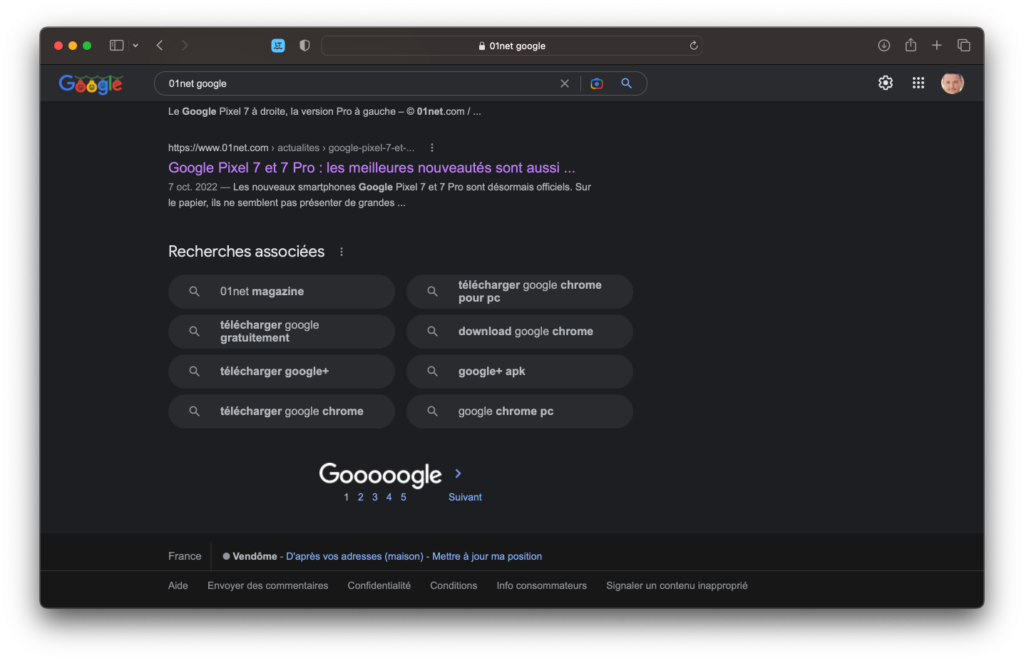Open the Google account avatar
This screenshot has width=1024, height=661.
click(x=952, y=83)
